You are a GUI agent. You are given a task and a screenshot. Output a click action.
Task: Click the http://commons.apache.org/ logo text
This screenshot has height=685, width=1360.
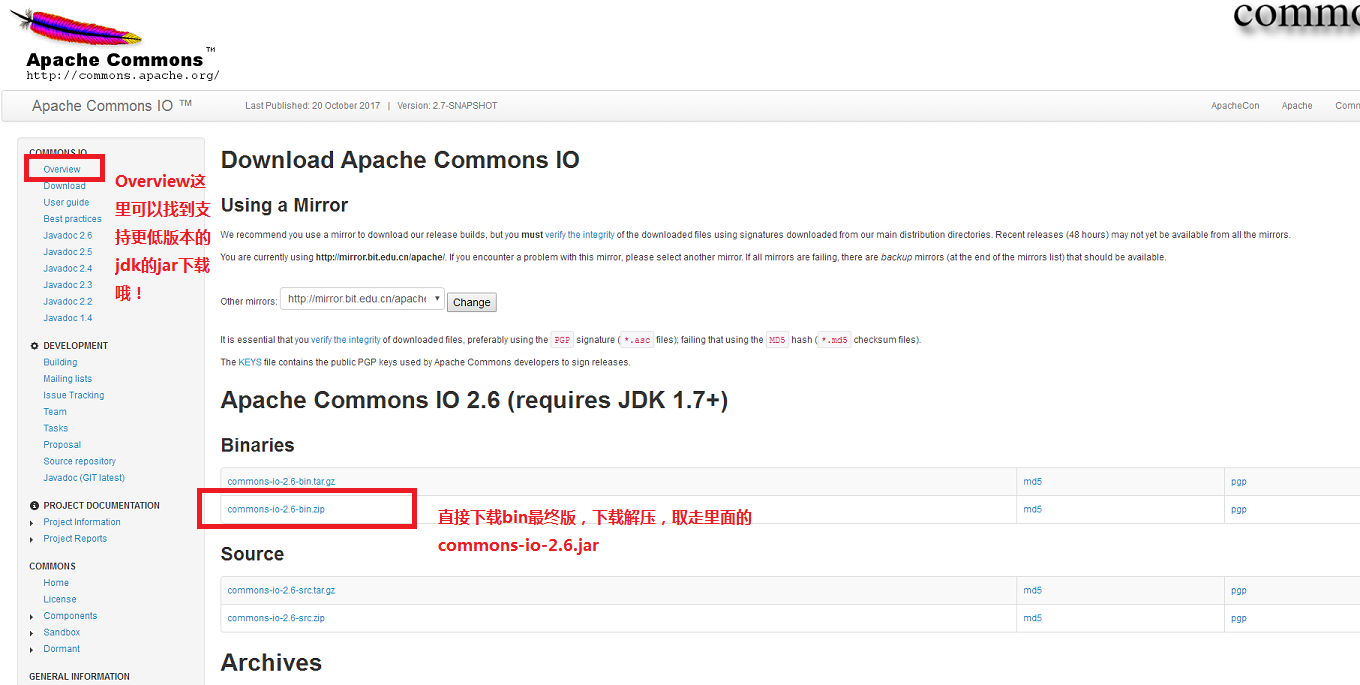point(123,75)
